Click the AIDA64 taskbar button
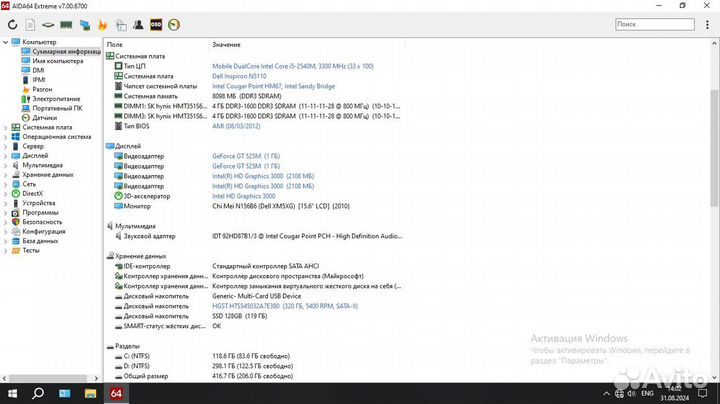The width and height of the screenshot is (720, 404). tap(116, 393)
